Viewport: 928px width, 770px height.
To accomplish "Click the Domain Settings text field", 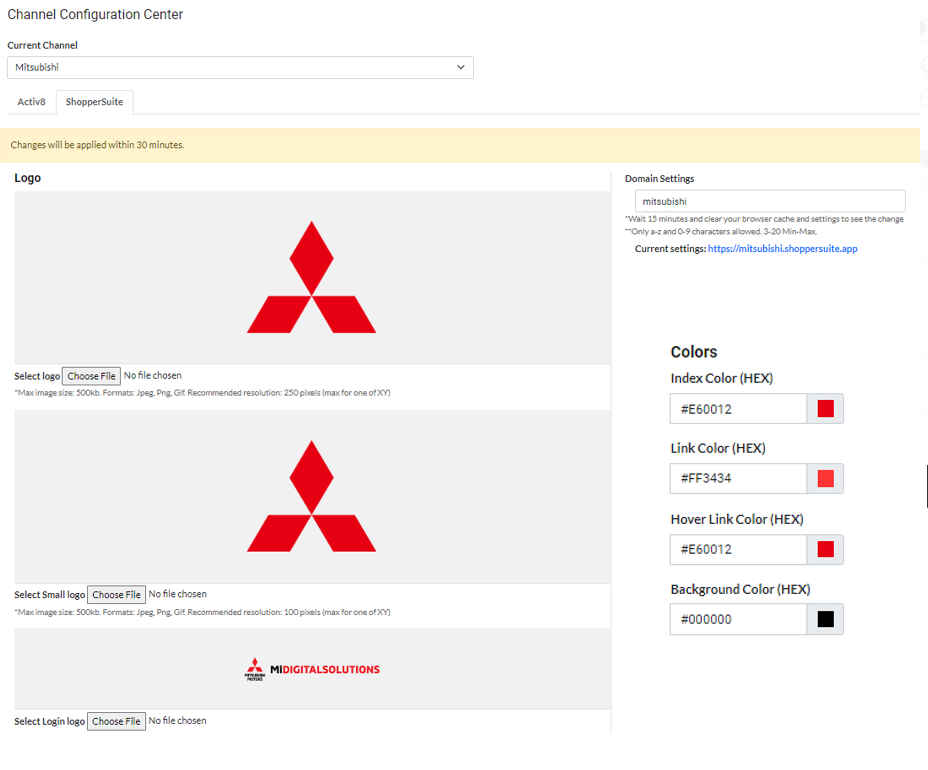I will pos(769,201).
